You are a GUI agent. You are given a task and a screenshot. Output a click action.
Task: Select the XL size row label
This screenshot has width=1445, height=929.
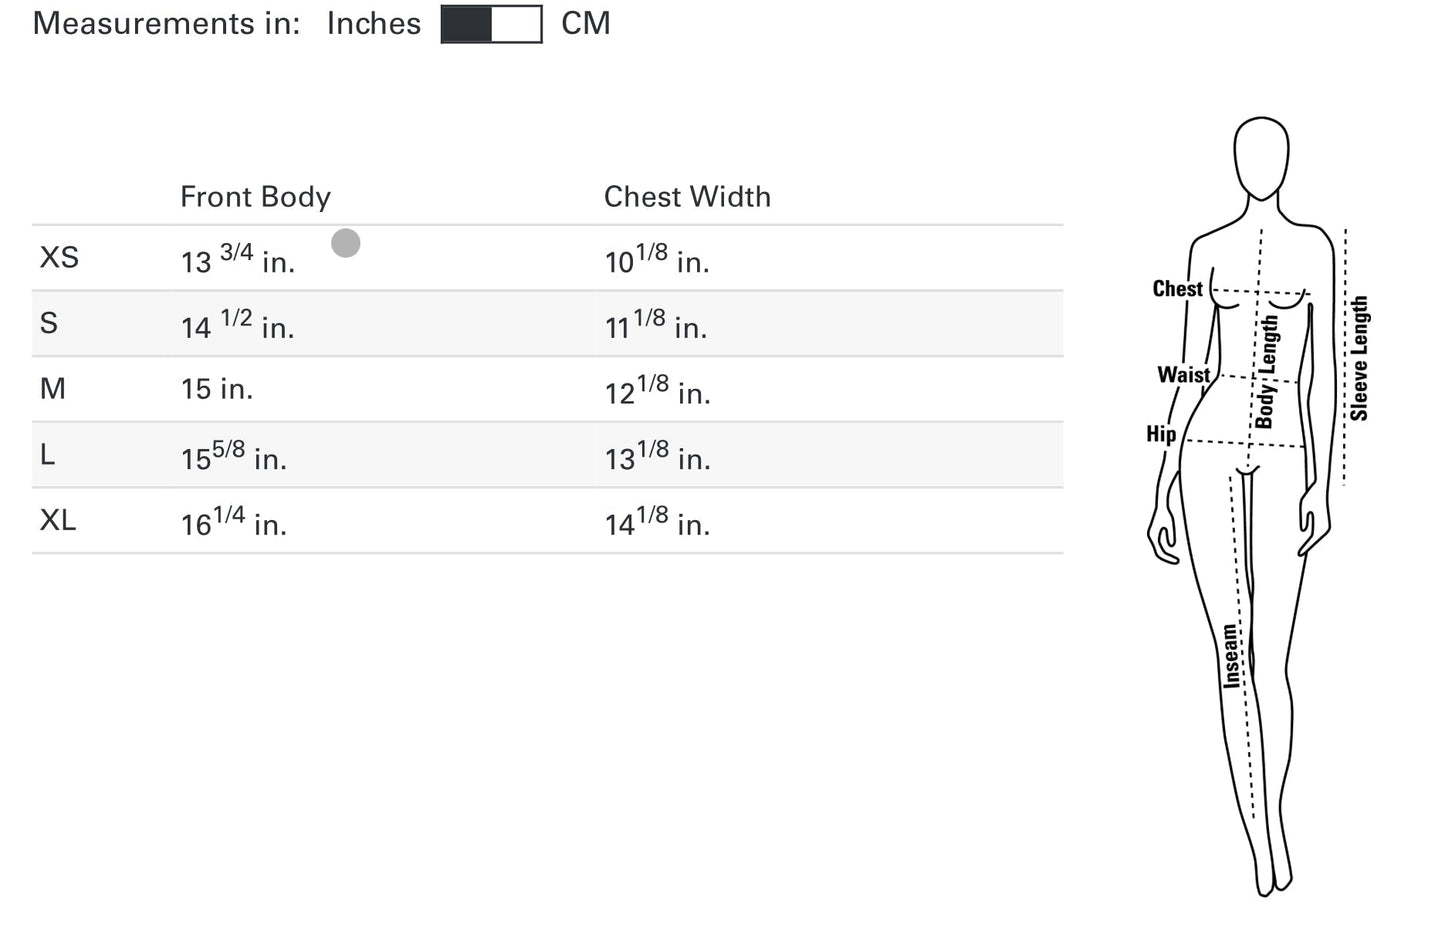pyautogui.click(x=58, y=520)
